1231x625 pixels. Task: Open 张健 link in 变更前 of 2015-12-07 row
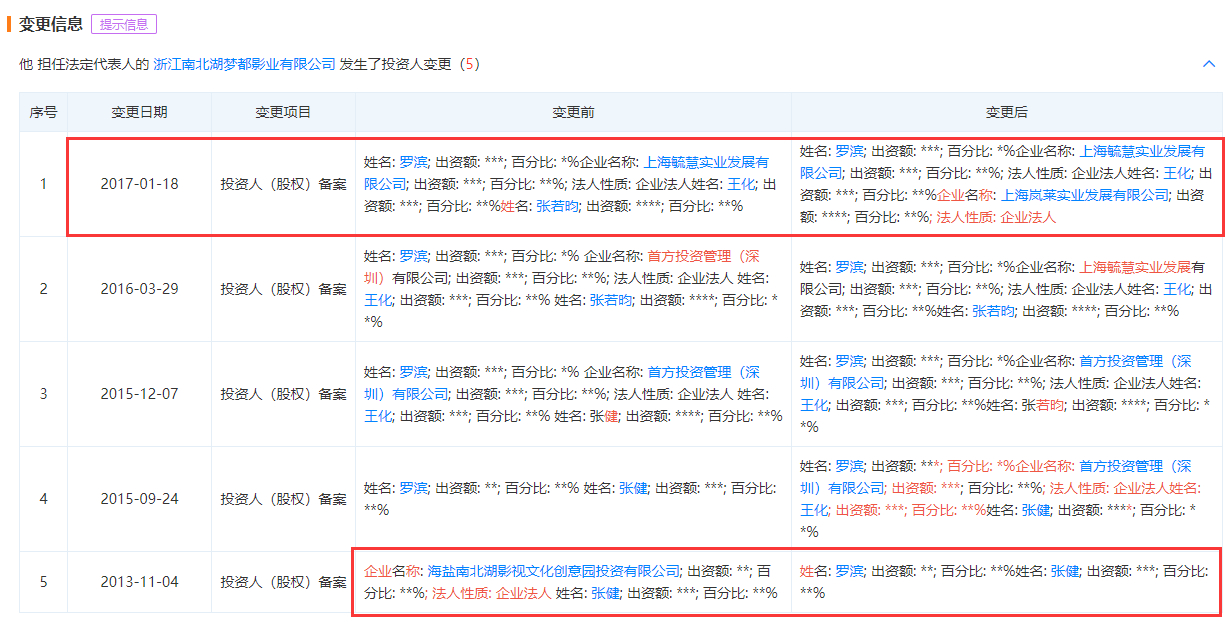coord(604,416)
